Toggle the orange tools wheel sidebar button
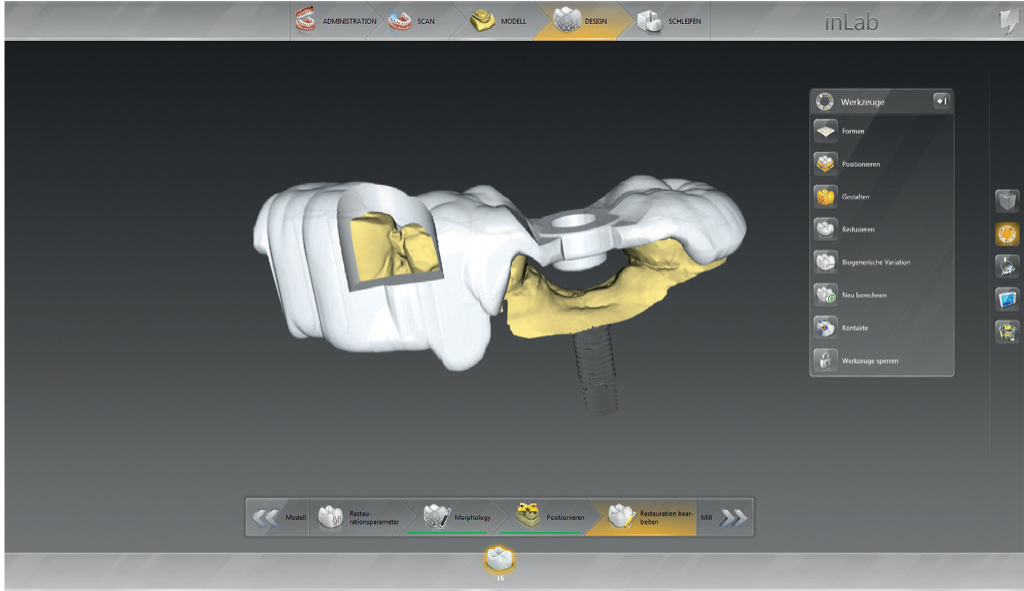Screen dimensions: 1024x591 coord(1007,234)
